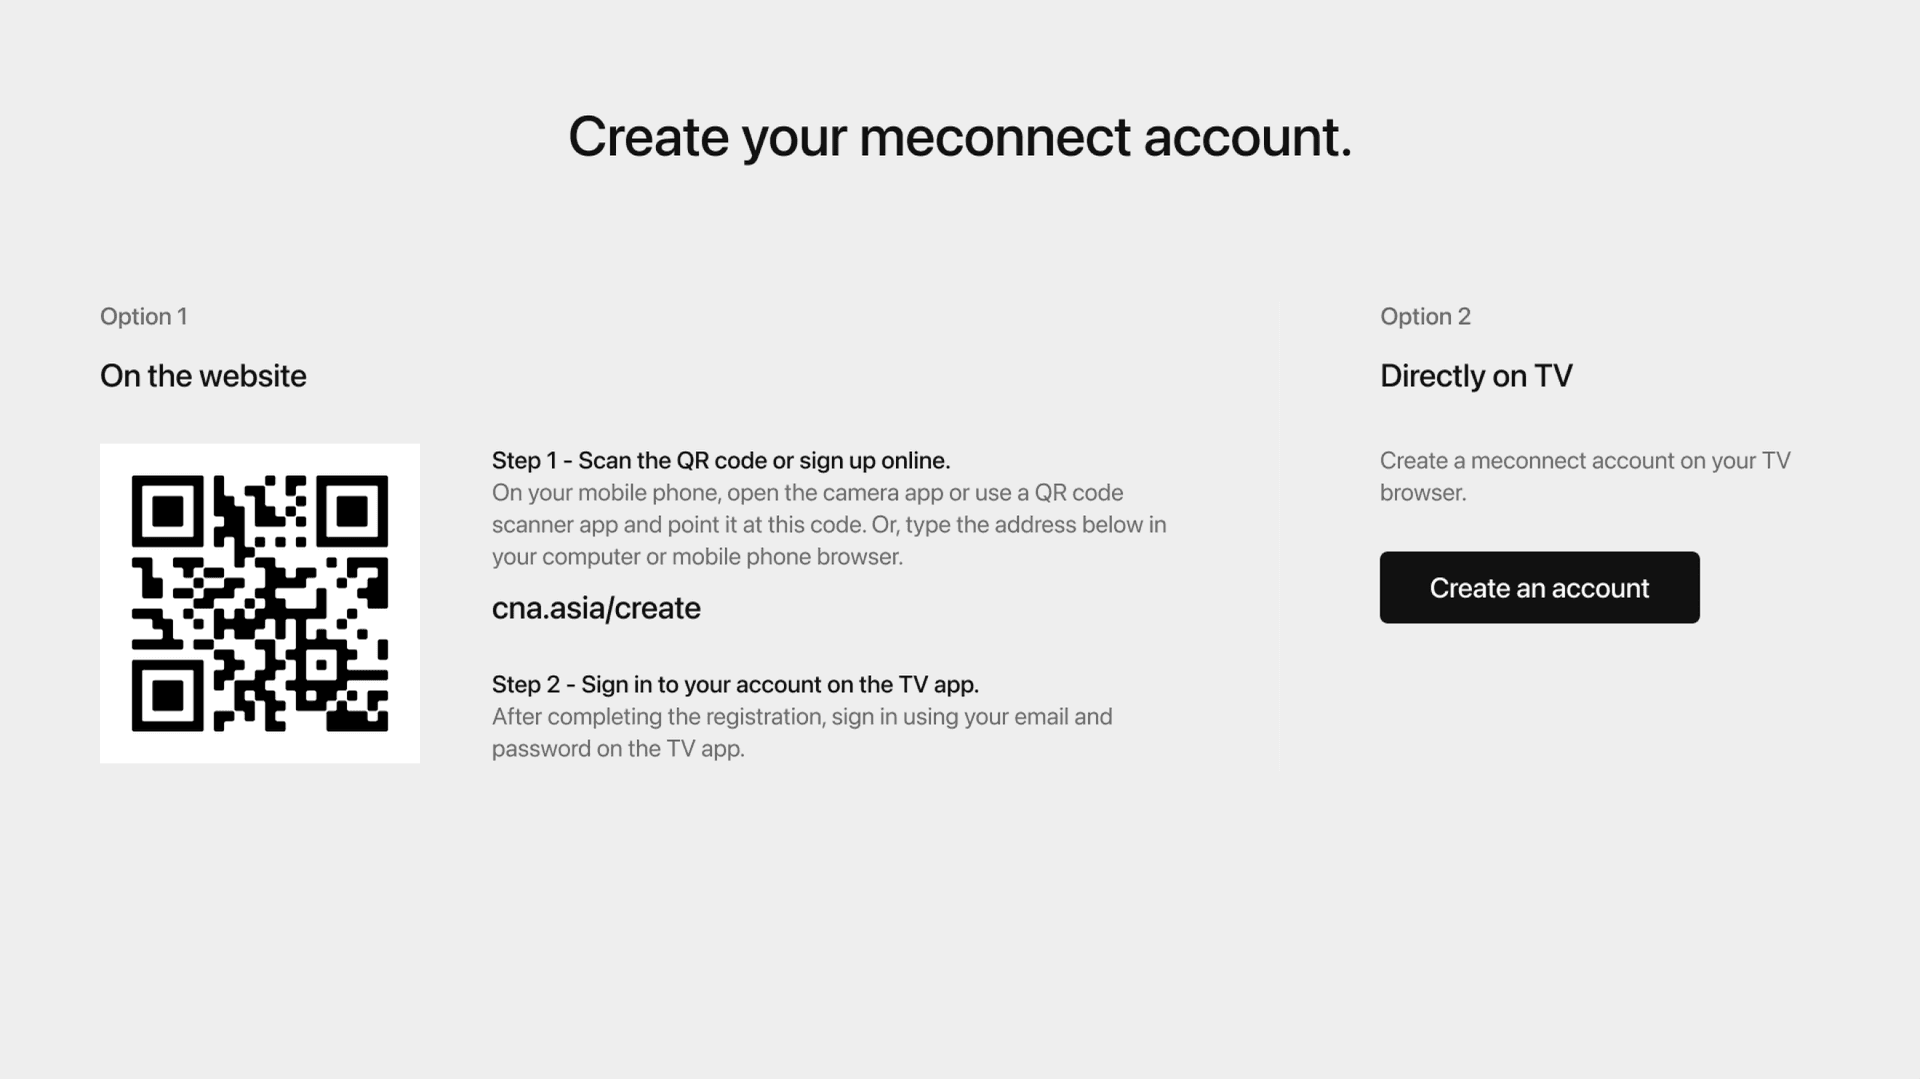This screenshot has height=1079, width=1920.
Task: Click the QR code's top-right finder square
Action: [x=352, y=511]
